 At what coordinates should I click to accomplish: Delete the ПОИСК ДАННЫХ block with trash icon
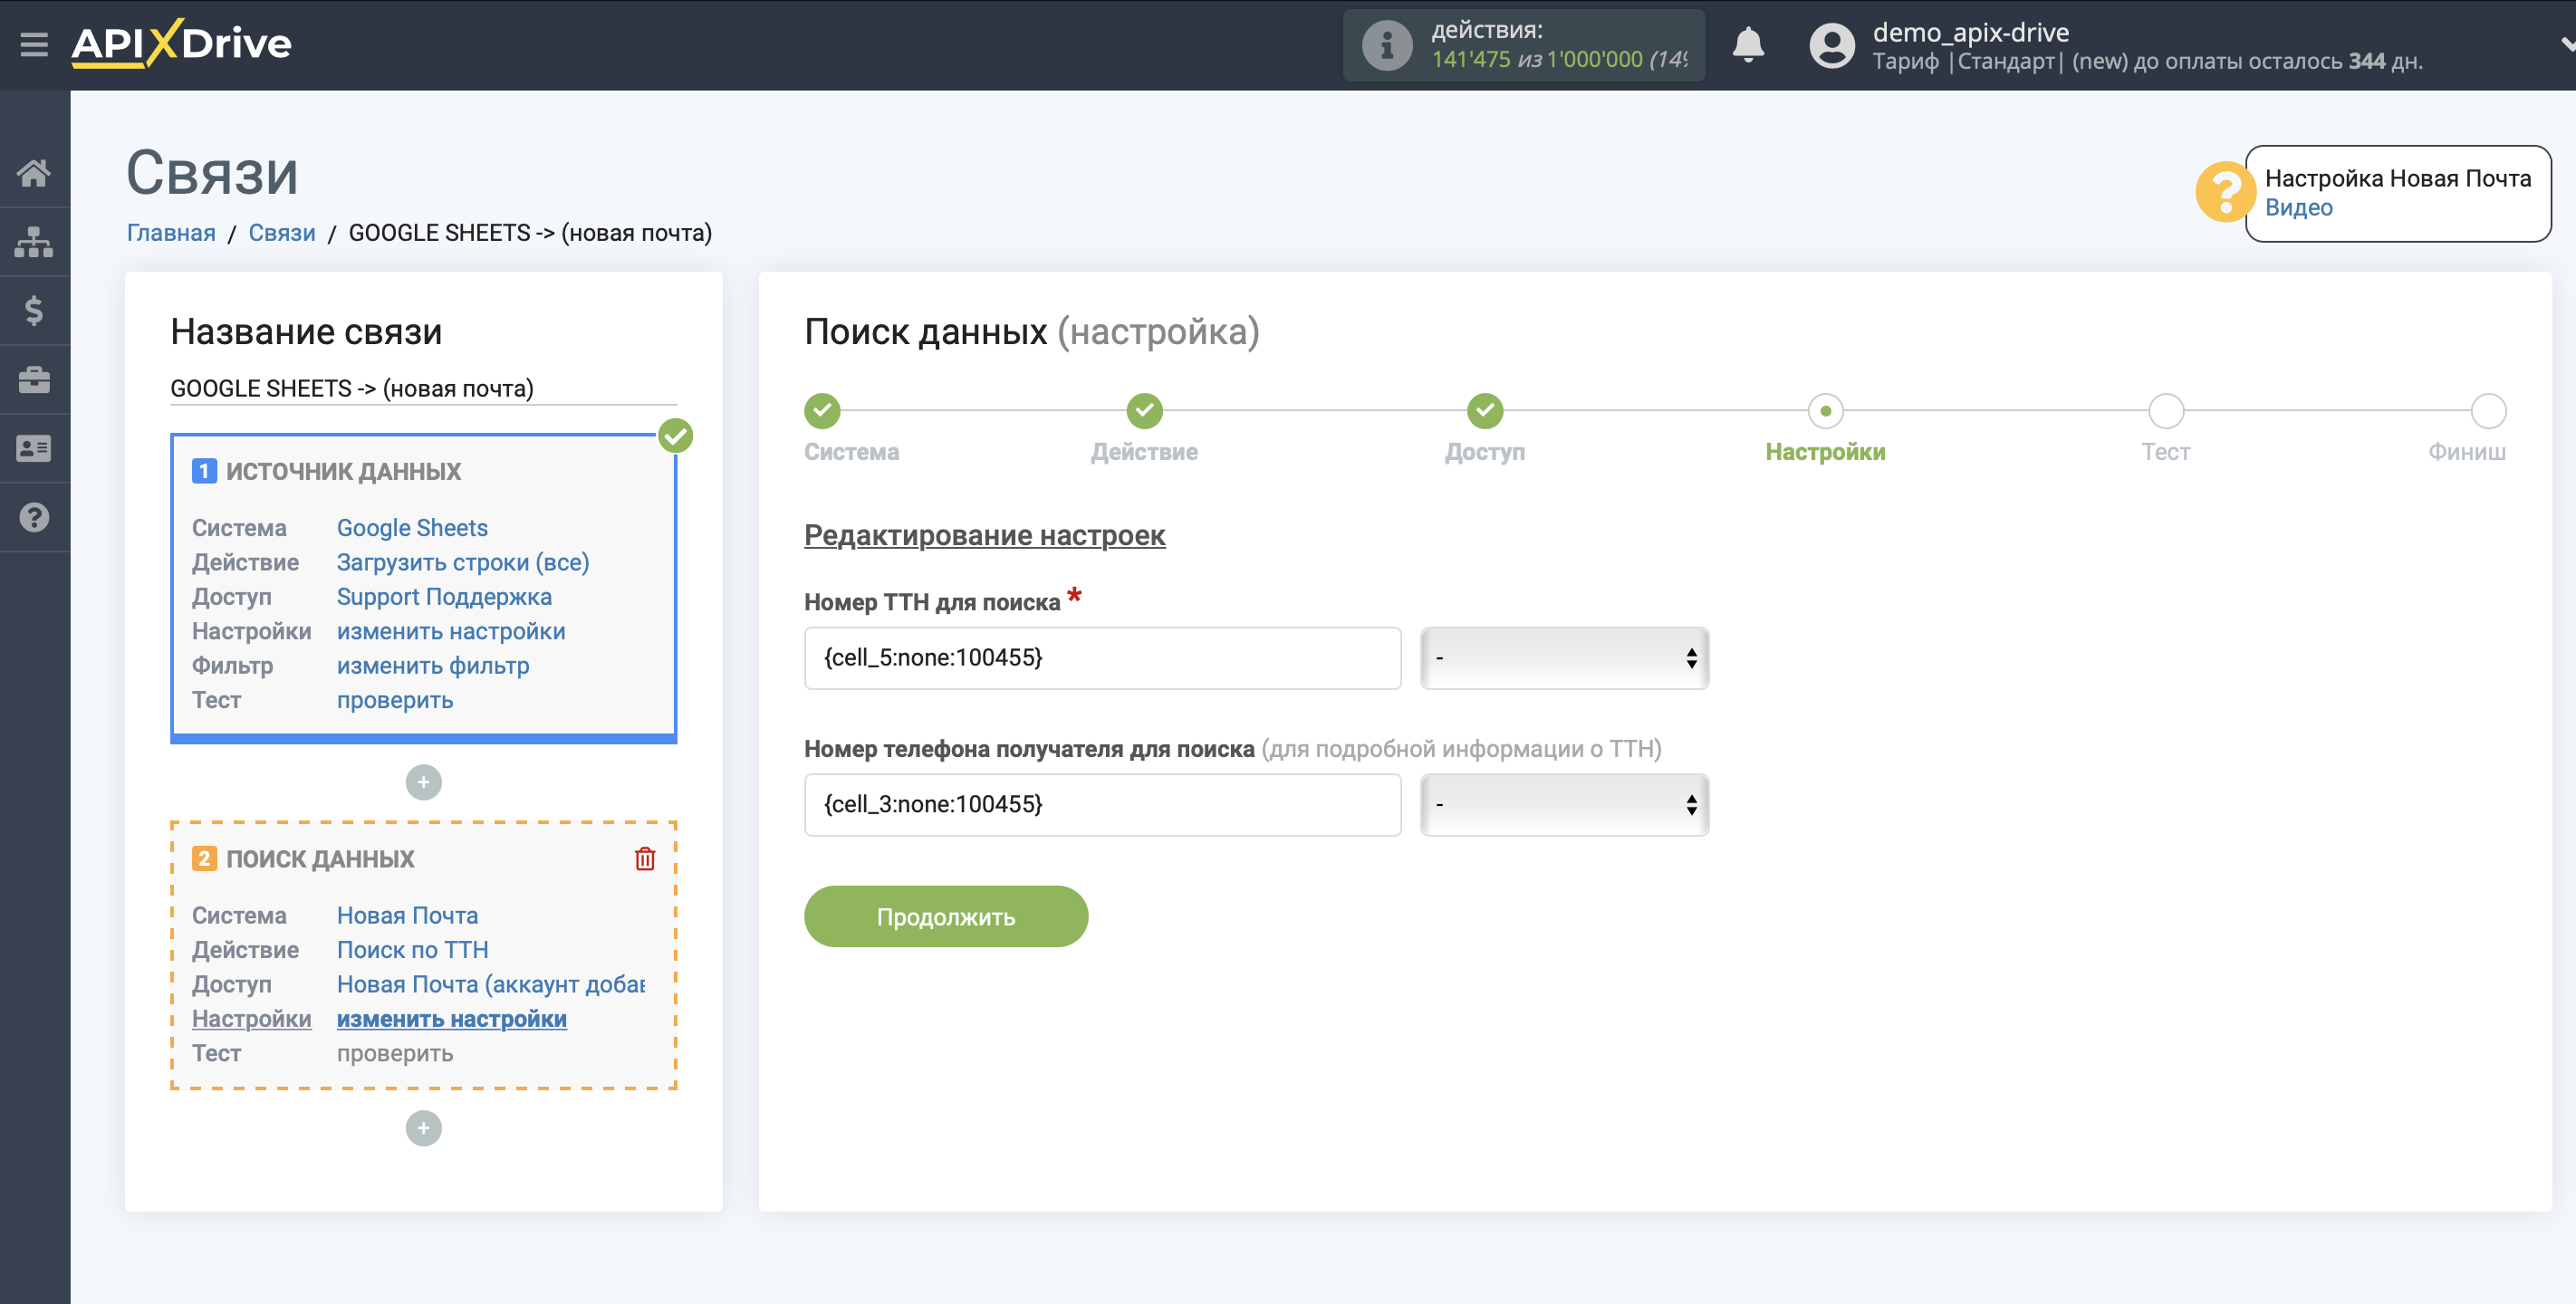point(645,859)
